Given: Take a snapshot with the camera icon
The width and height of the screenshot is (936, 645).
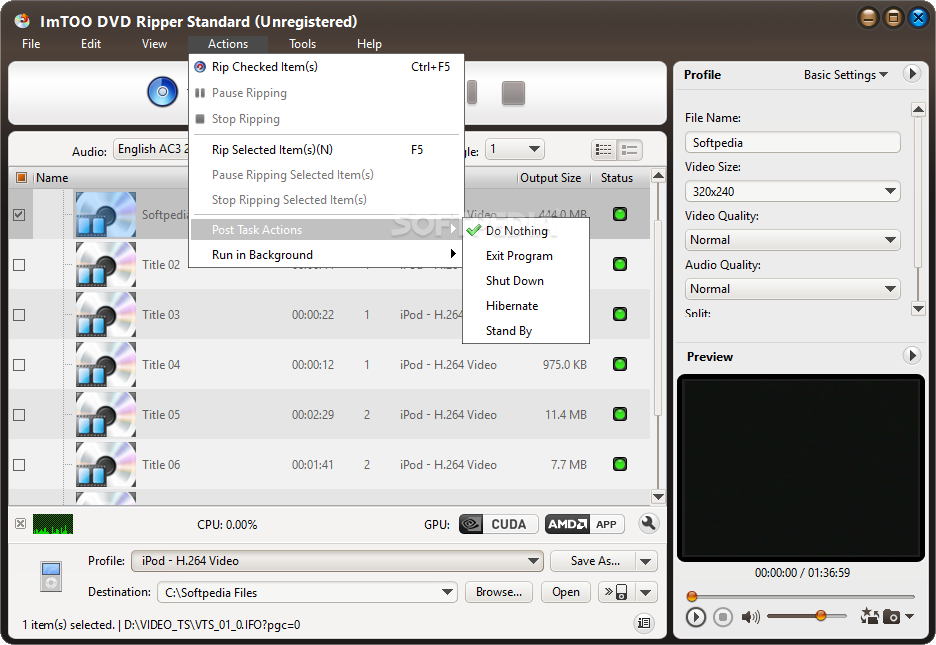Looking at the screenshot, I should point(891,616).
